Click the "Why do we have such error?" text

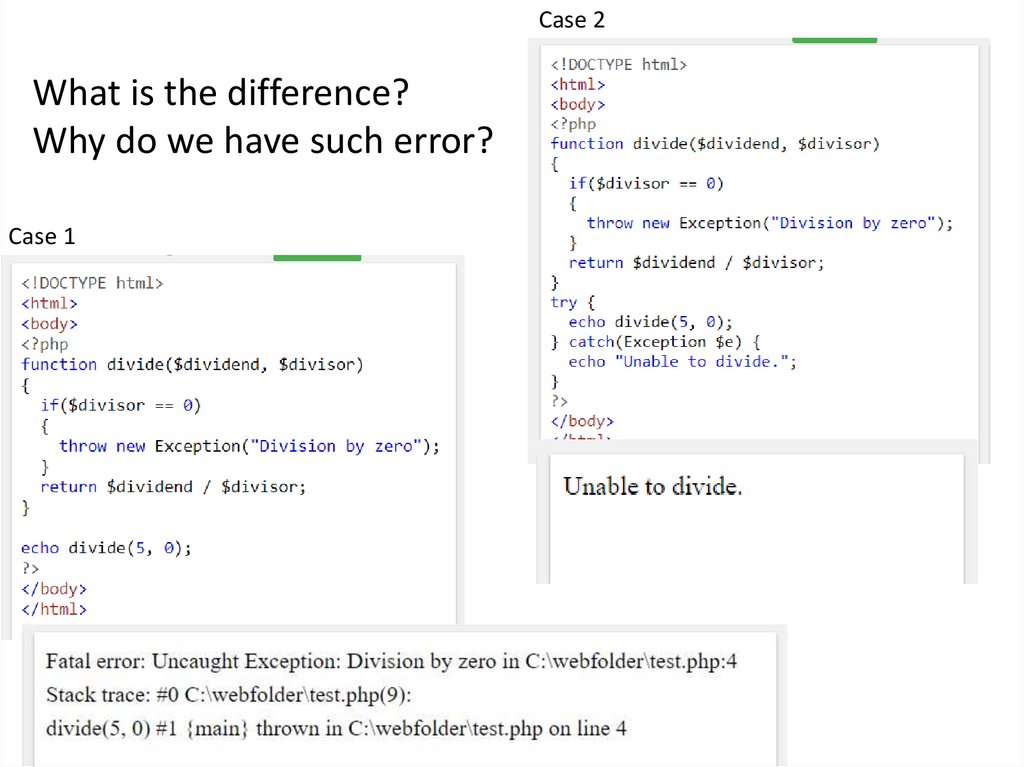[x=263, y=141]
